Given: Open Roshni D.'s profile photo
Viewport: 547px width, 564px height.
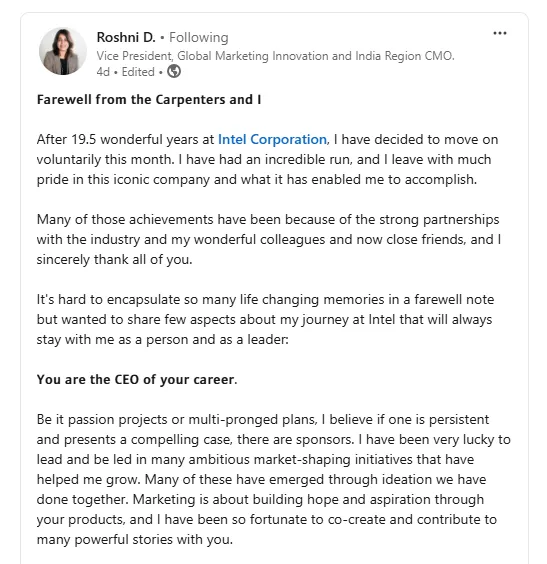Looking at the screenshot, I should 63,51.
